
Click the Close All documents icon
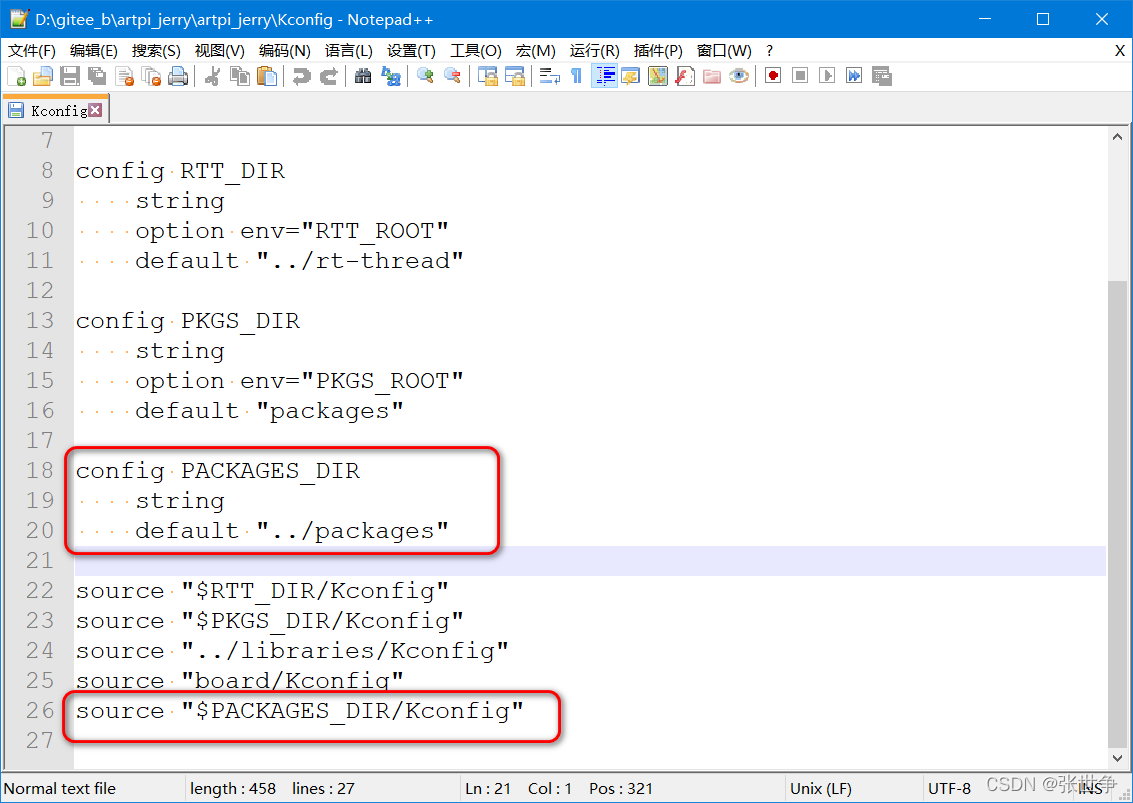coord(151,76)
